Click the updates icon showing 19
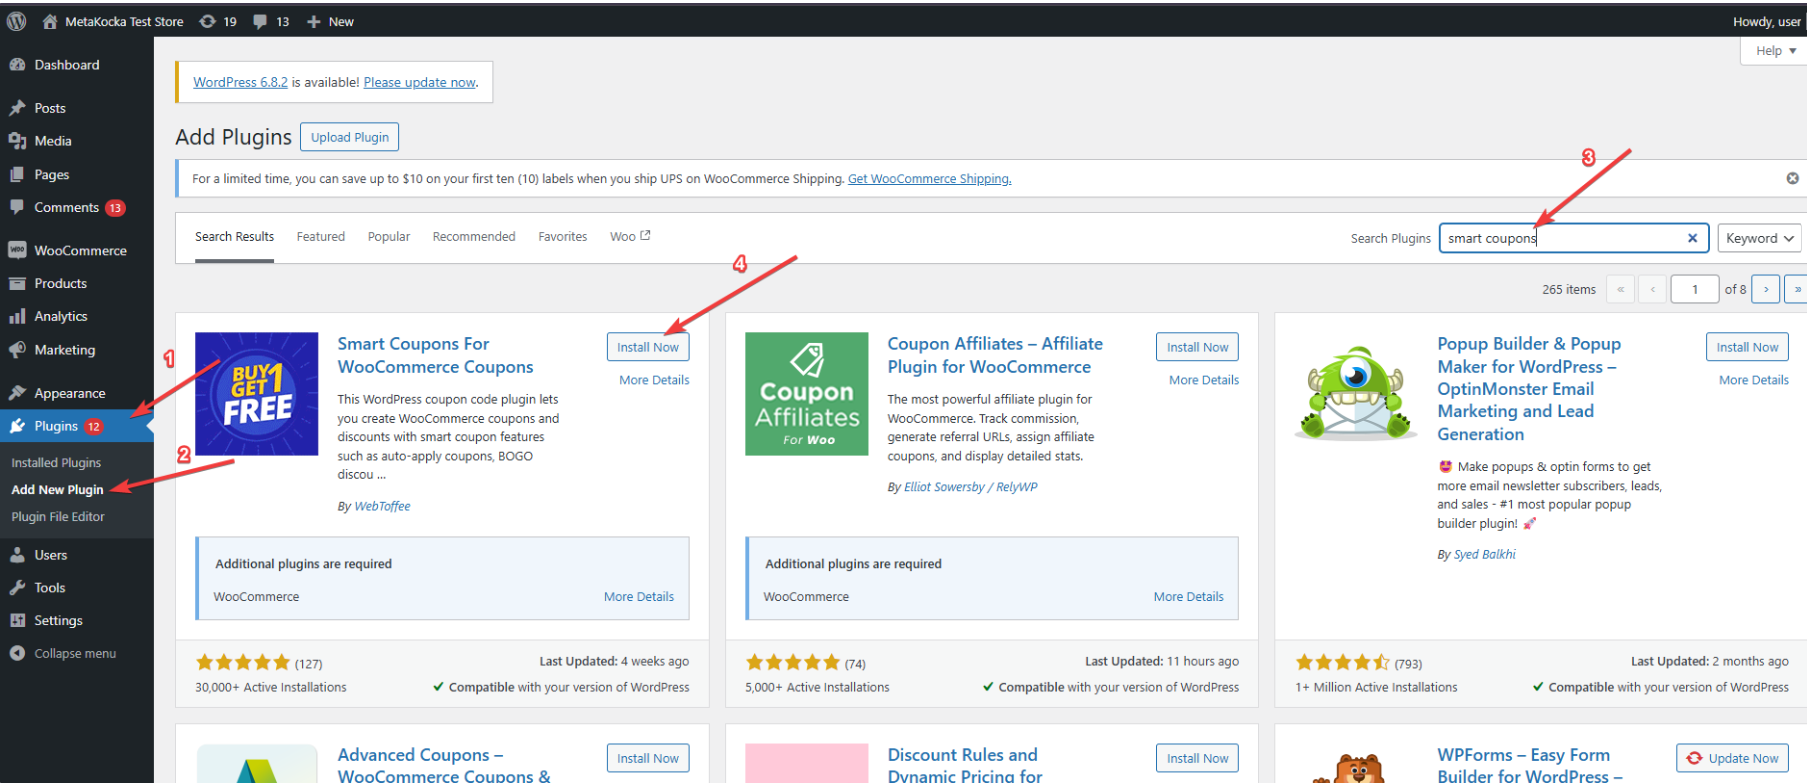The height and width of the screenshot is (783, 1807). [208, 21]
